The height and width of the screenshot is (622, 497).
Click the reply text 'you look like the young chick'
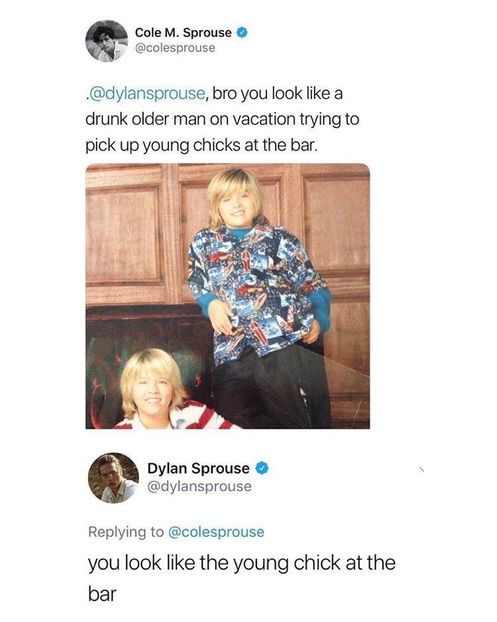[214, 564]
